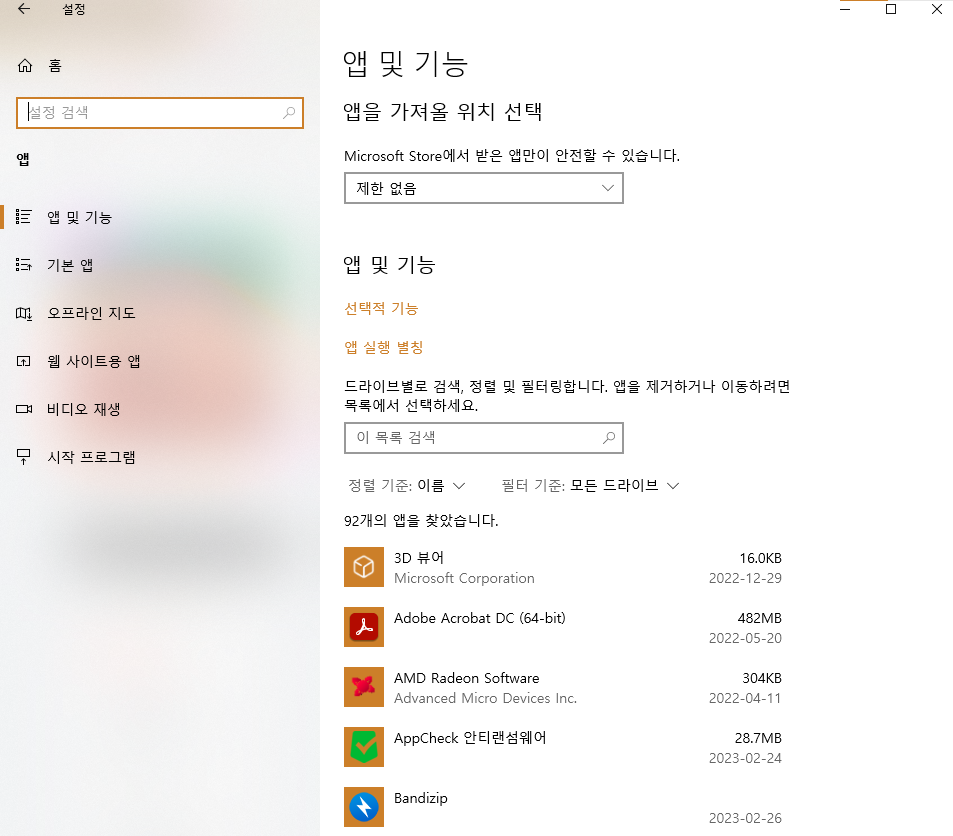Click the back arrow in Settings
The image size is (953, 836).
pyautogui.click(x=24, y=9)
